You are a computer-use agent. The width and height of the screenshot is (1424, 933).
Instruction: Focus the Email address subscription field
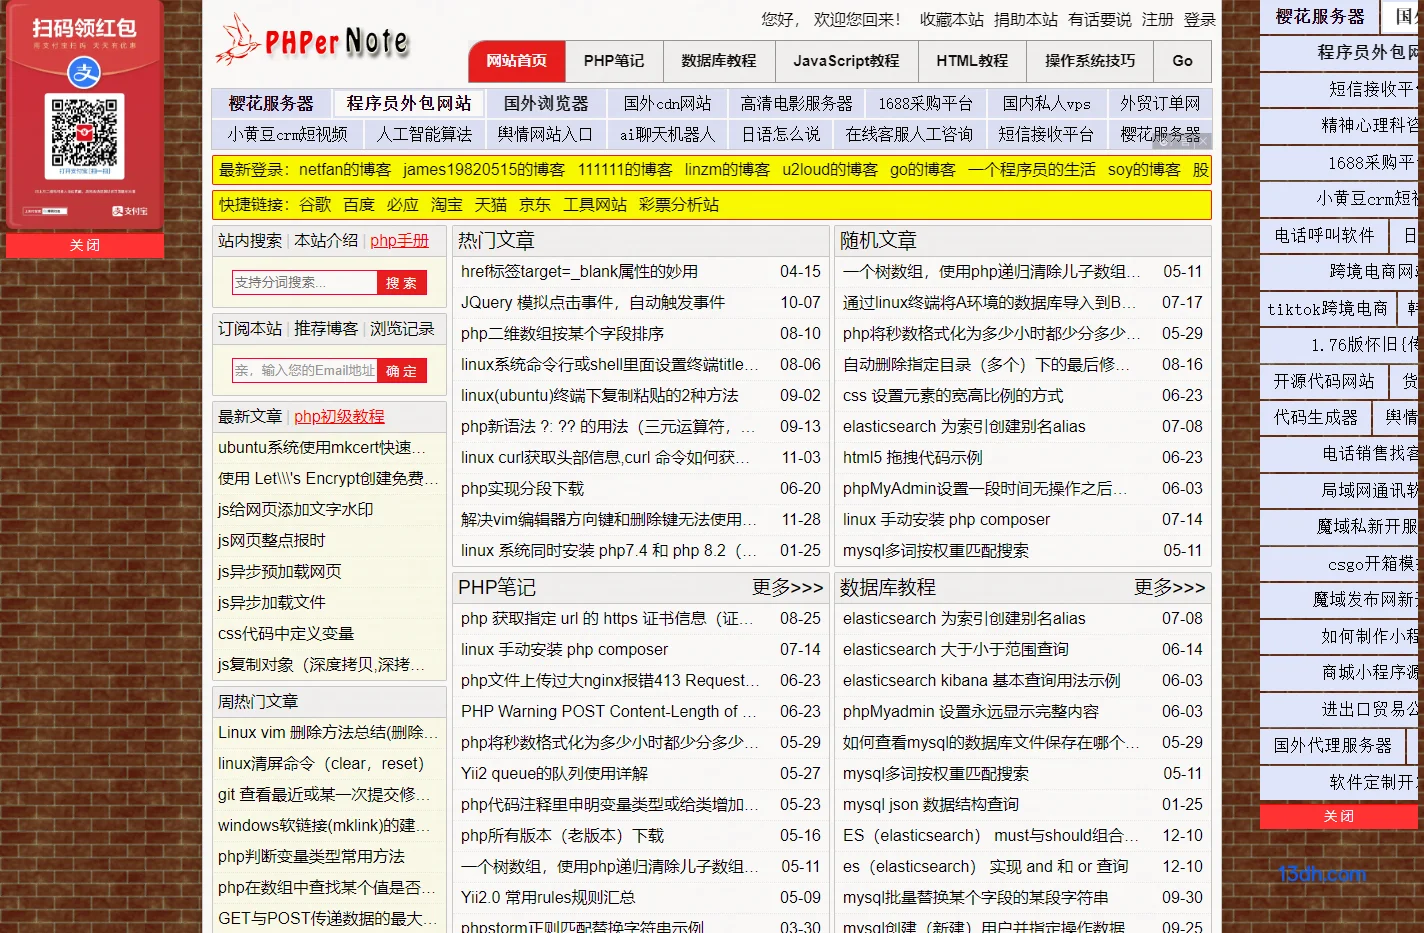click(x=305, y=371)
